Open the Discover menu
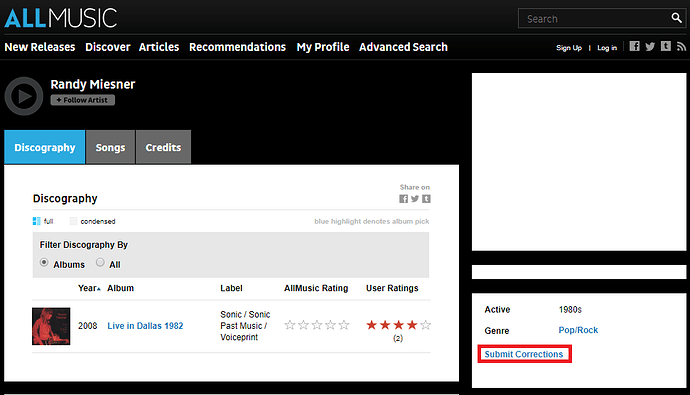Viewport: 690px width, 395px height. coord(108,47)
